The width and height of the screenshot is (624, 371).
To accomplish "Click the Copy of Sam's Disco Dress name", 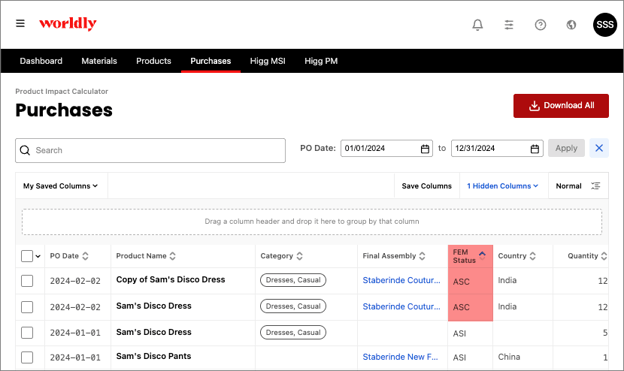I will (x=170, y=279).
